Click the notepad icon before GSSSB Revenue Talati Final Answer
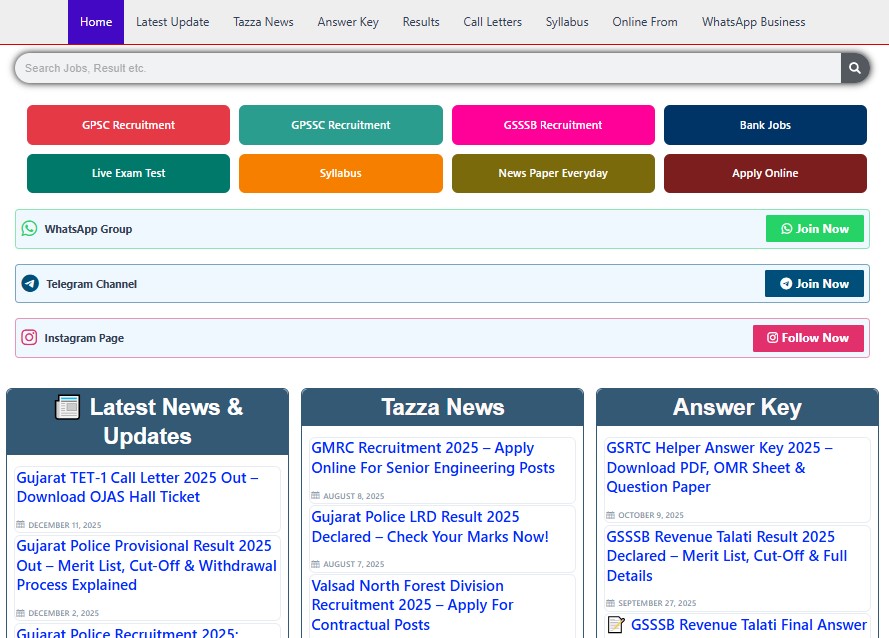The width and height of the screenshot is (889, 638). (x=616, y=625)
